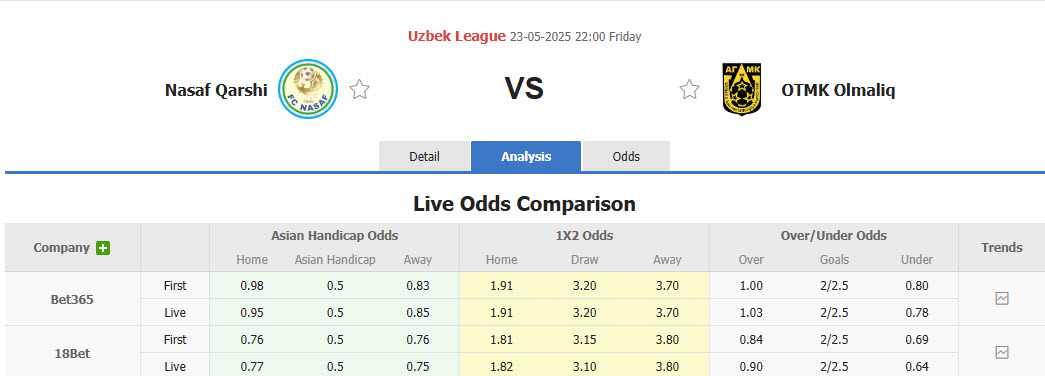Favorite OTMK Olmaliq with the star icon

coord(689,89)
